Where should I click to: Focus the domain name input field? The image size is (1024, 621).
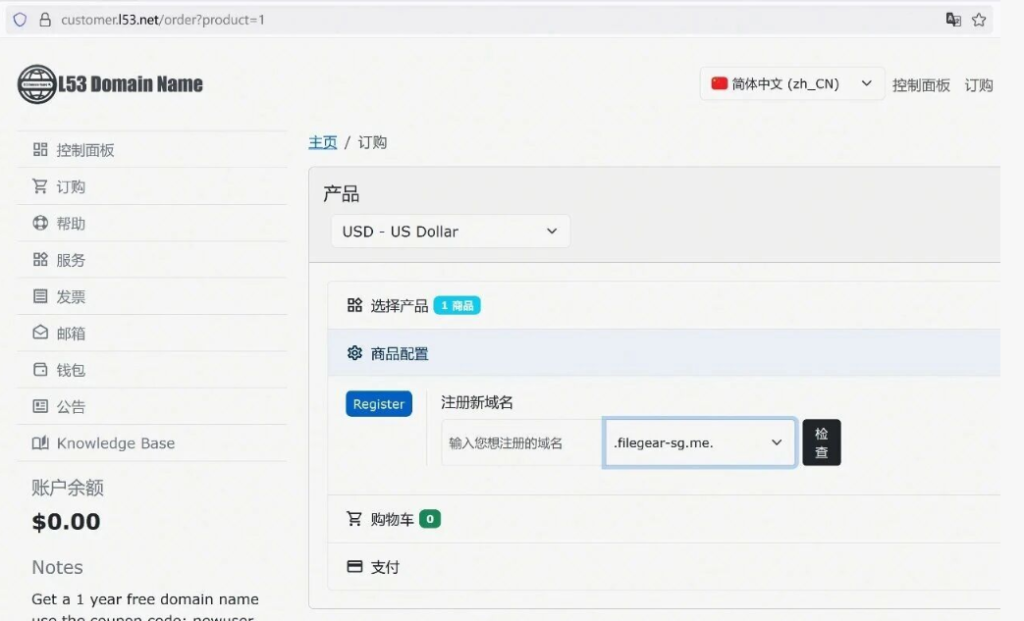coord(521,443)
